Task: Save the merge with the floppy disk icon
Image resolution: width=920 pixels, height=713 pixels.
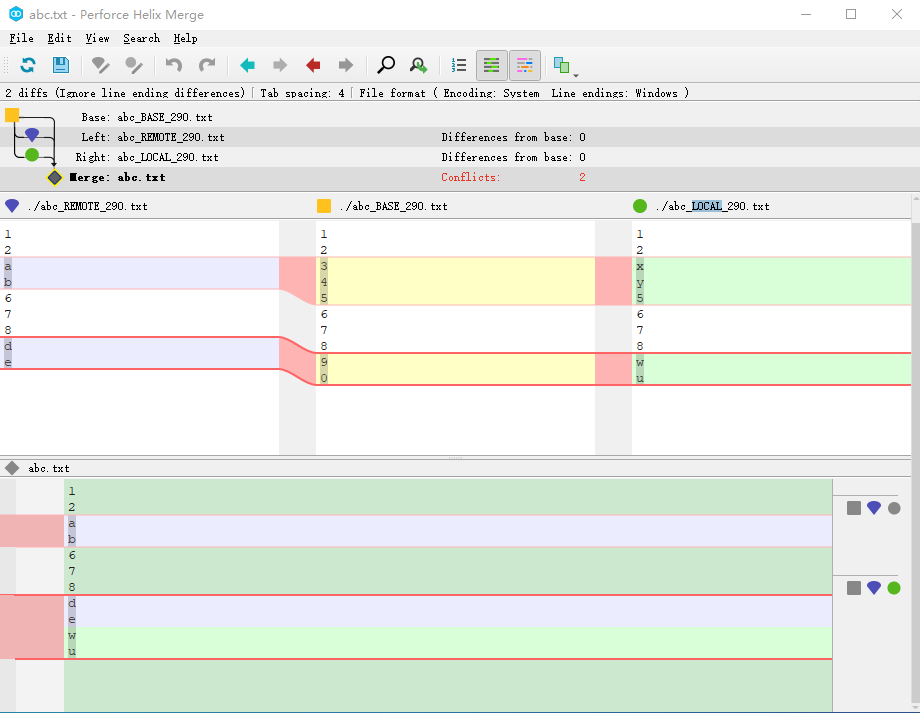Action: pos(60,65)
